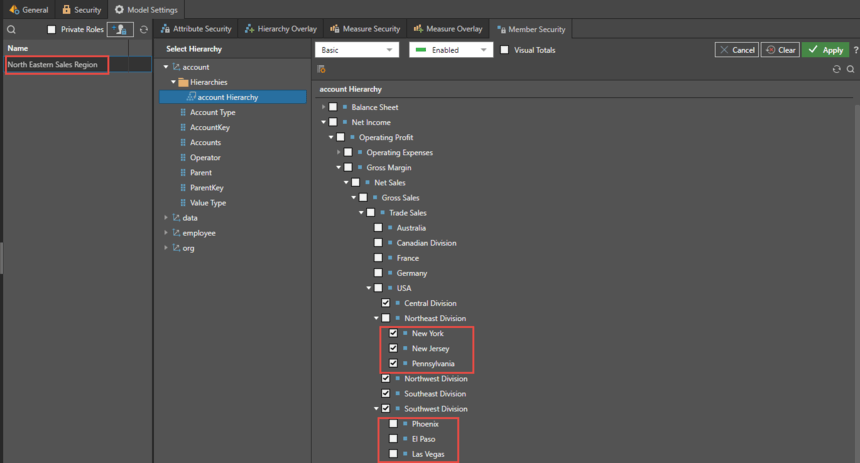Click the account table icon
Image resolution: width=860 pixels, height=463 pixels.
pyautogui.click(x=176, y=67)
